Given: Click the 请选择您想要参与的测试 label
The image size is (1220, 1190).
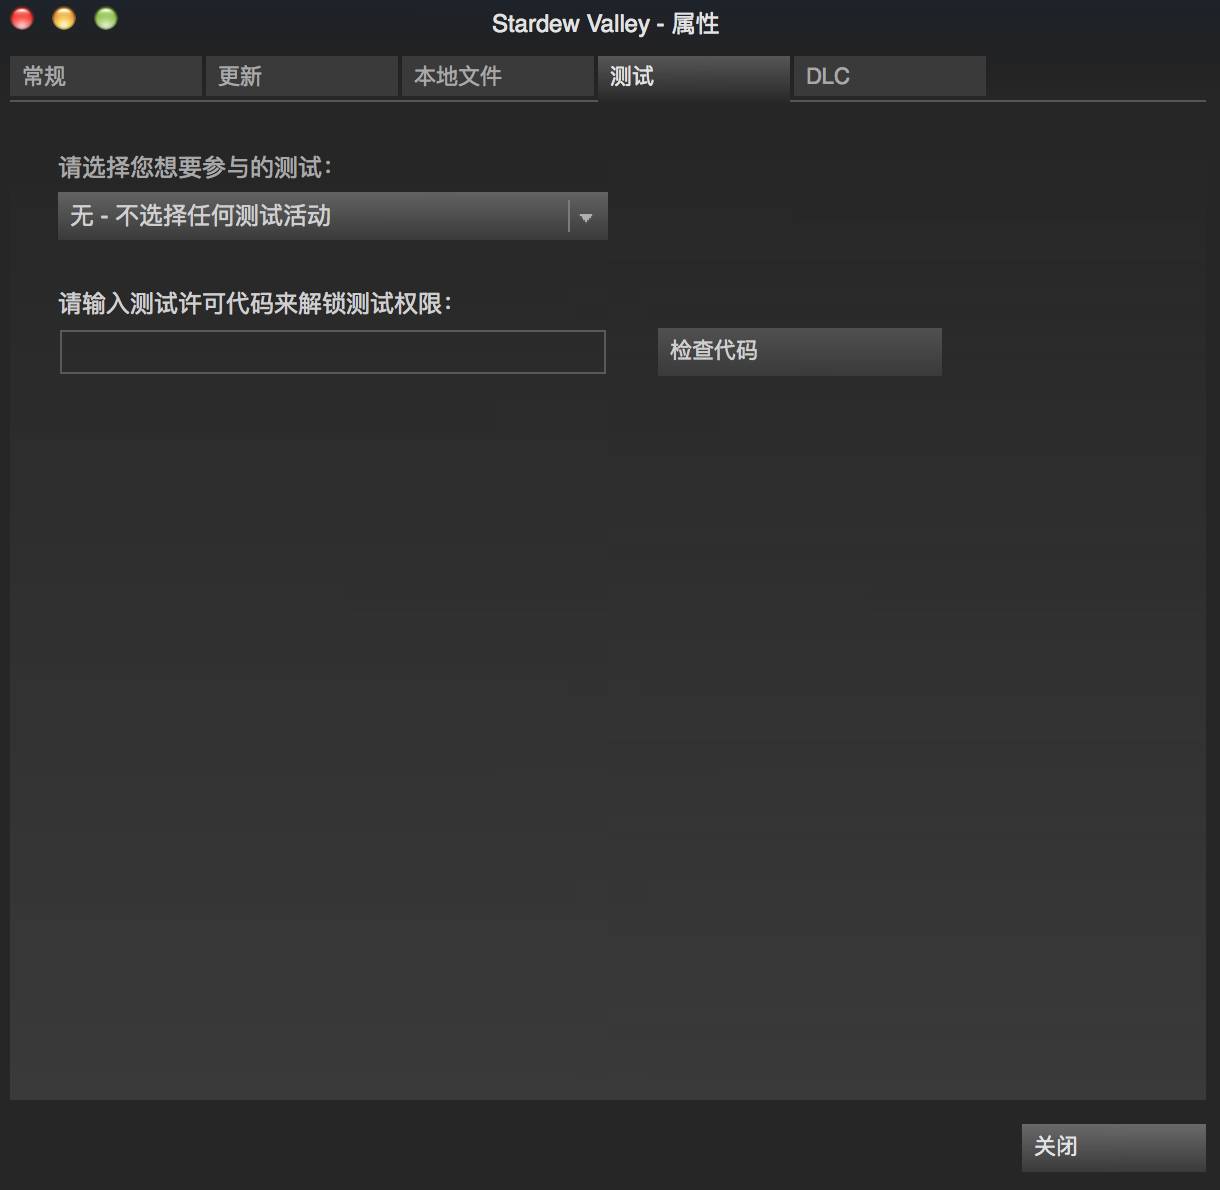Looking at the screenshot, I should pyautogui.click(x=195, y=167).
